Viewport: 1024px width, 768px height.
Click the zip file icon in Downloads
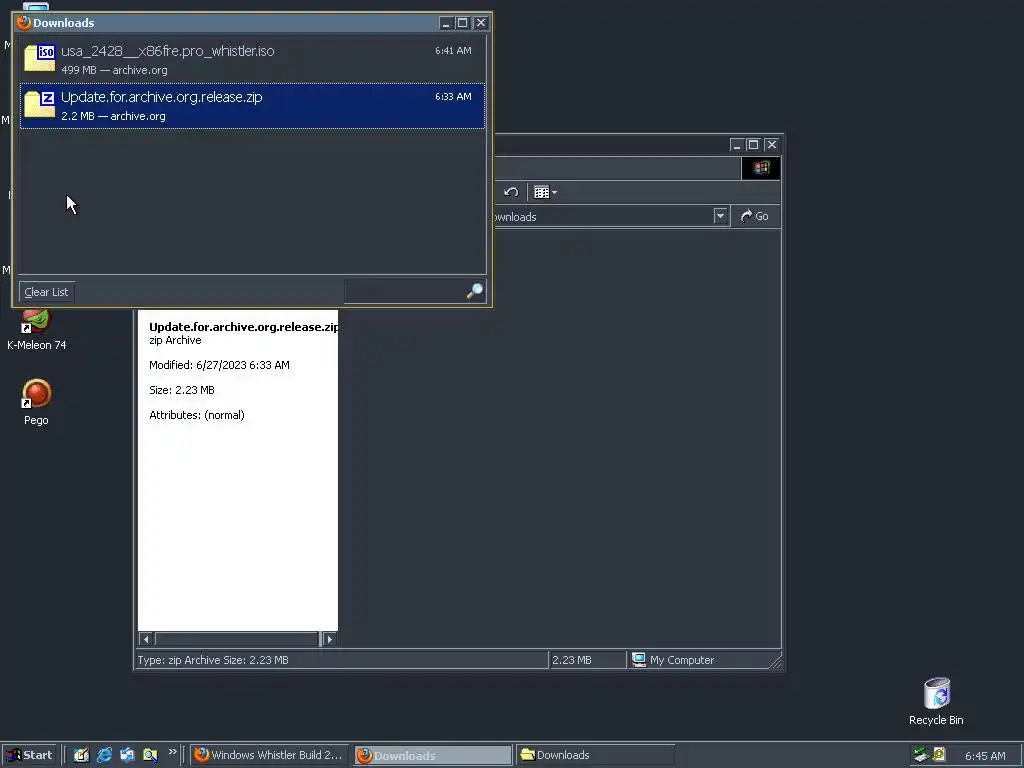pos(40,104)
